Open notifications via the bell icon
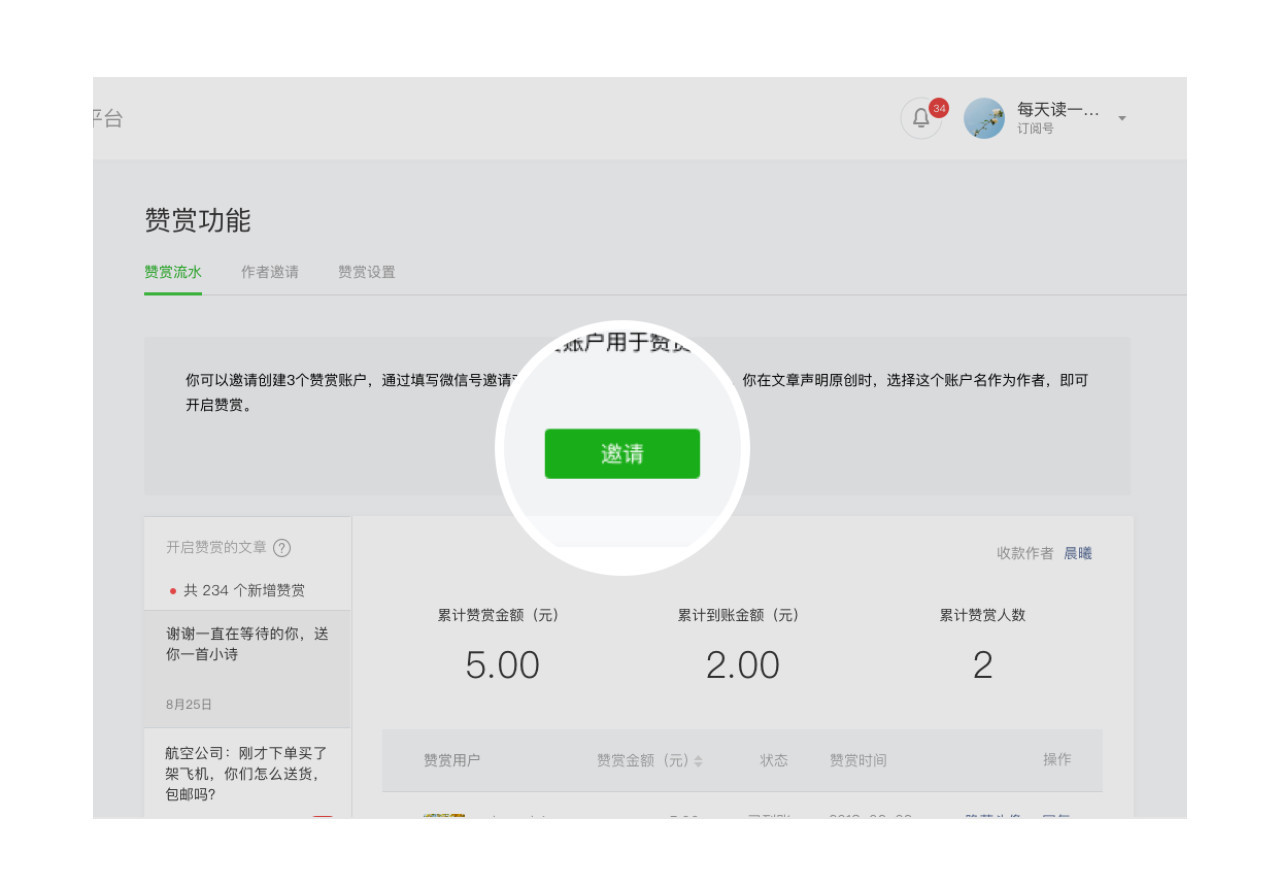Screen dimensions: 1280x895 (x=920, y=119)
